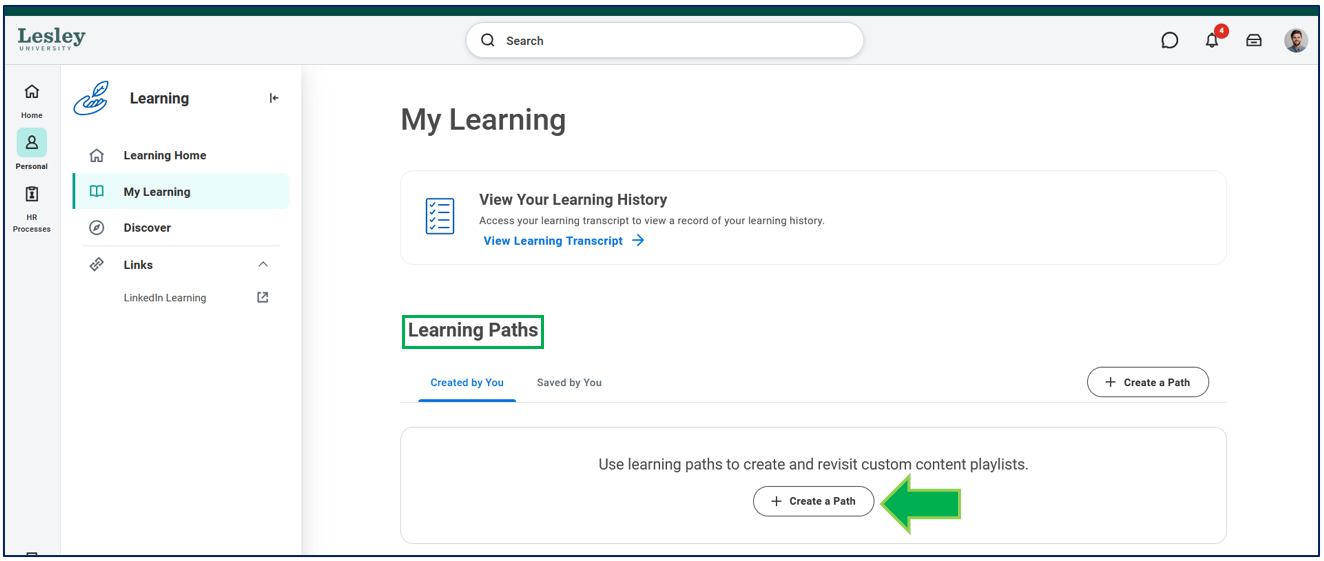
Task: Open the user profile avatar
Action: coord(1296,41)
